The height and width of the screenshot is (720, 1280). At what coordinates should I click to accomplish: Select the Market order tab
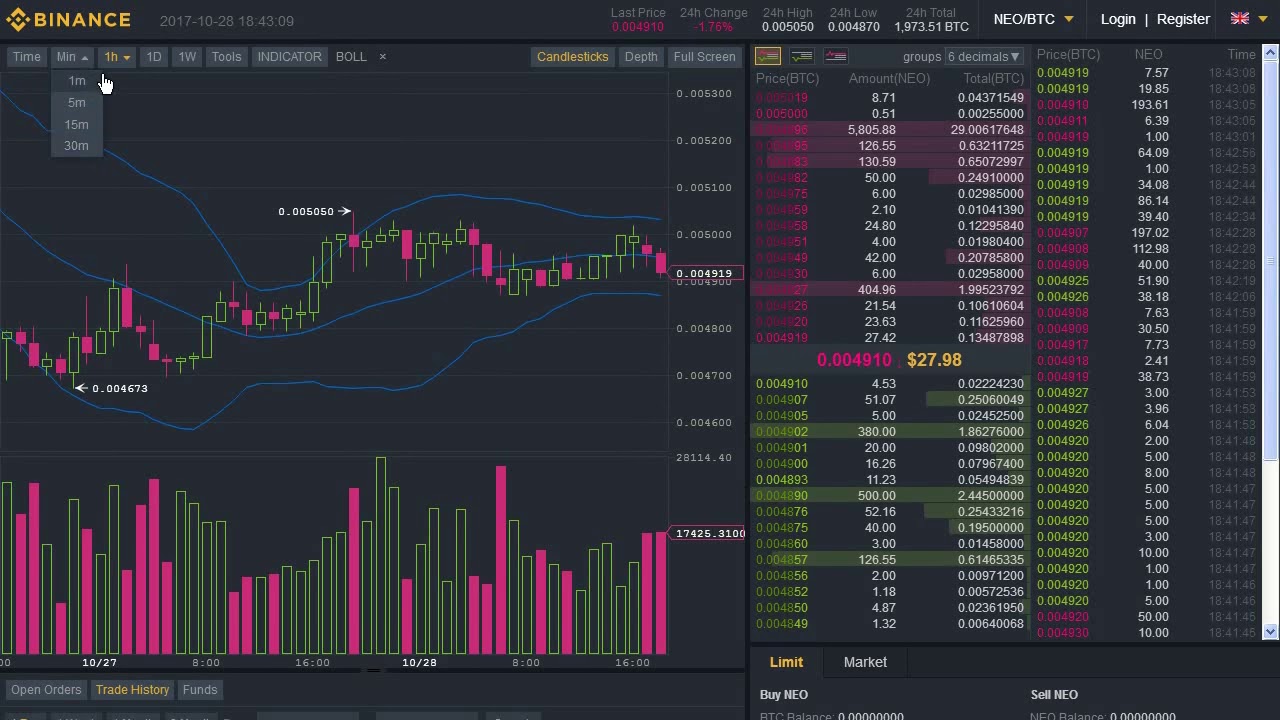tap(865, 662)
